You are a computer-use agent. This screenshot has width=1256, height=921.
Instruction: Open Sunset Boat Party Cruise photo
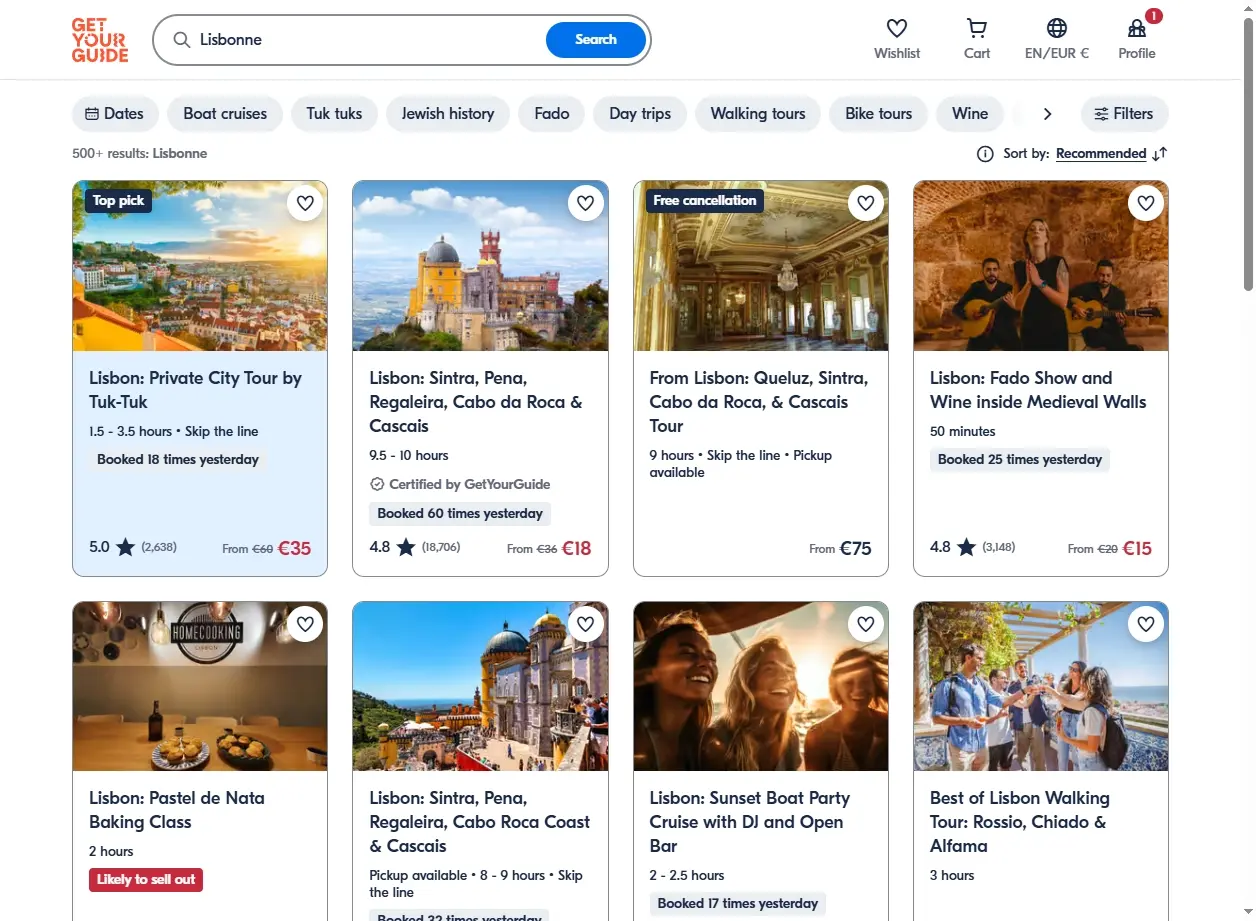[761, 686]
